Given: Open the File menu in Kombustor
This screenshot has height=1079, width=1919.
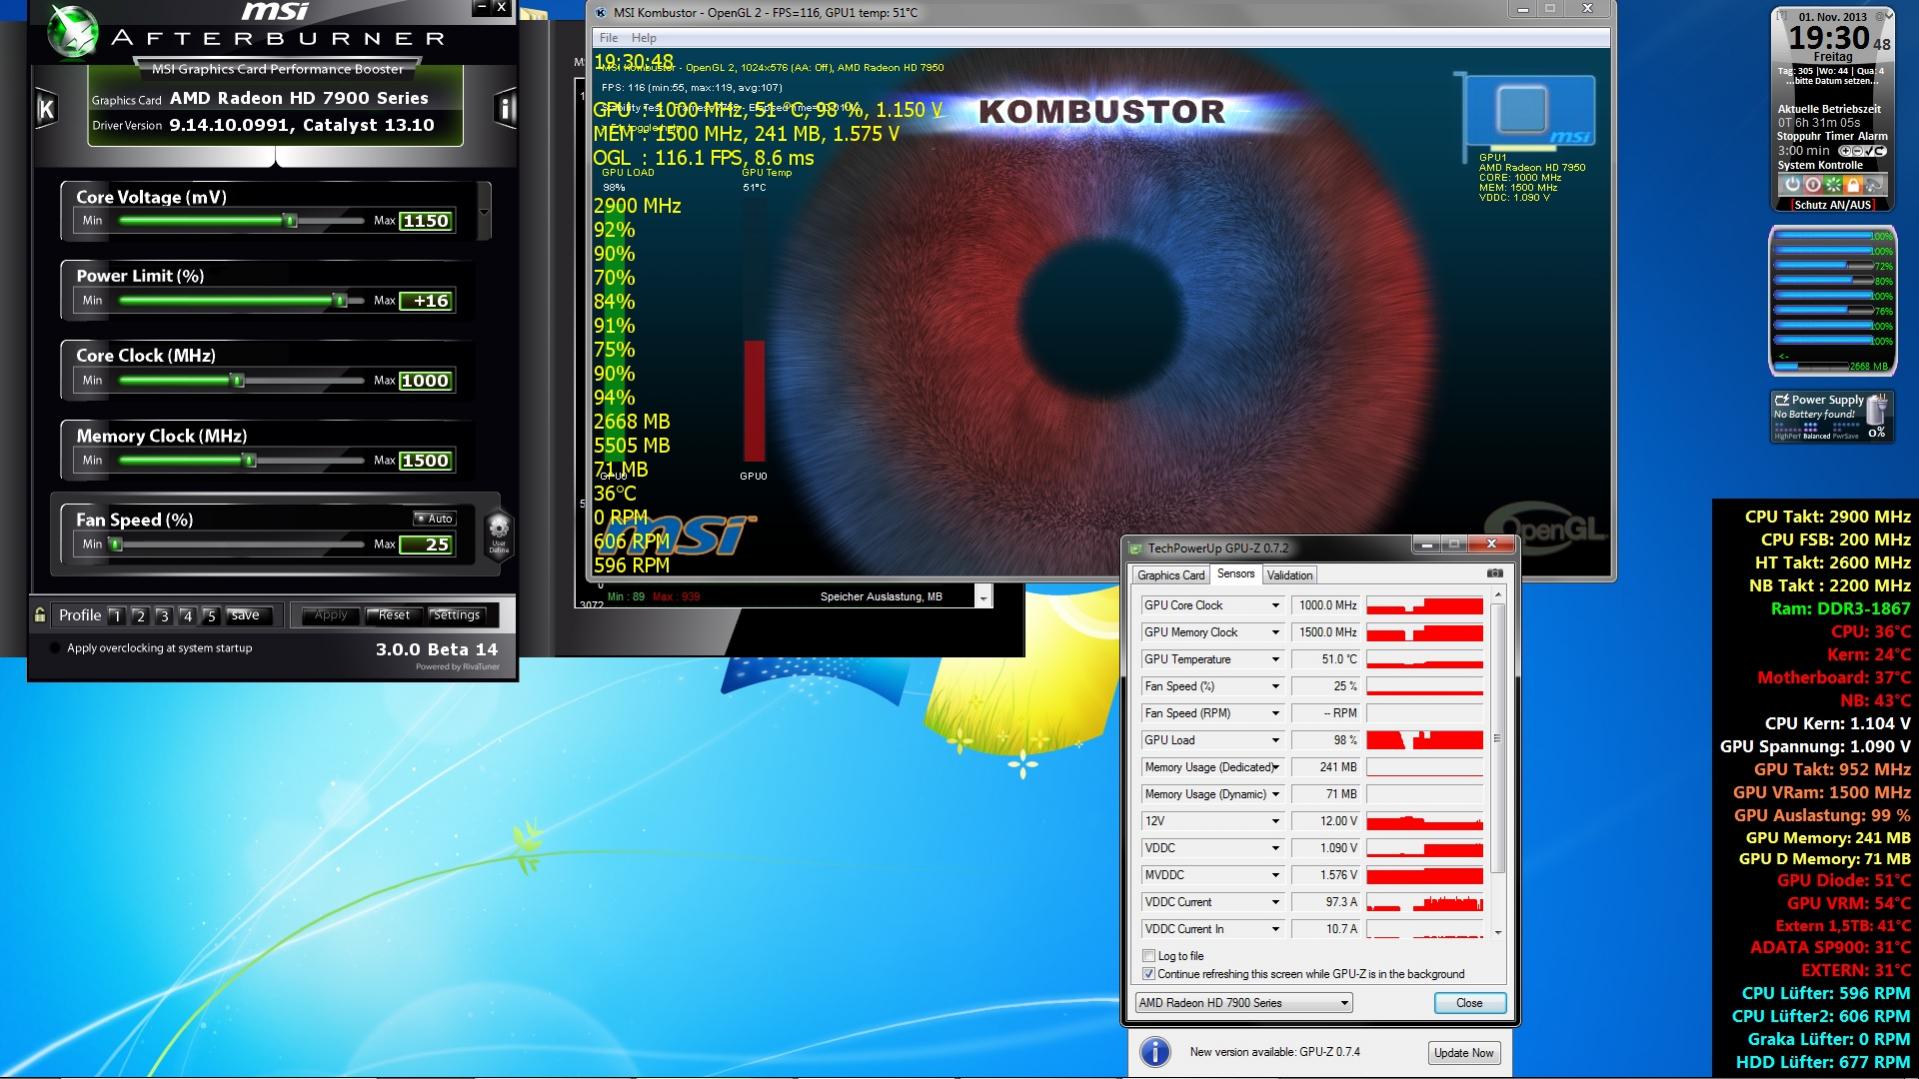Looking at the screenshot, I should pyautogui.click(x=608, y=38).
